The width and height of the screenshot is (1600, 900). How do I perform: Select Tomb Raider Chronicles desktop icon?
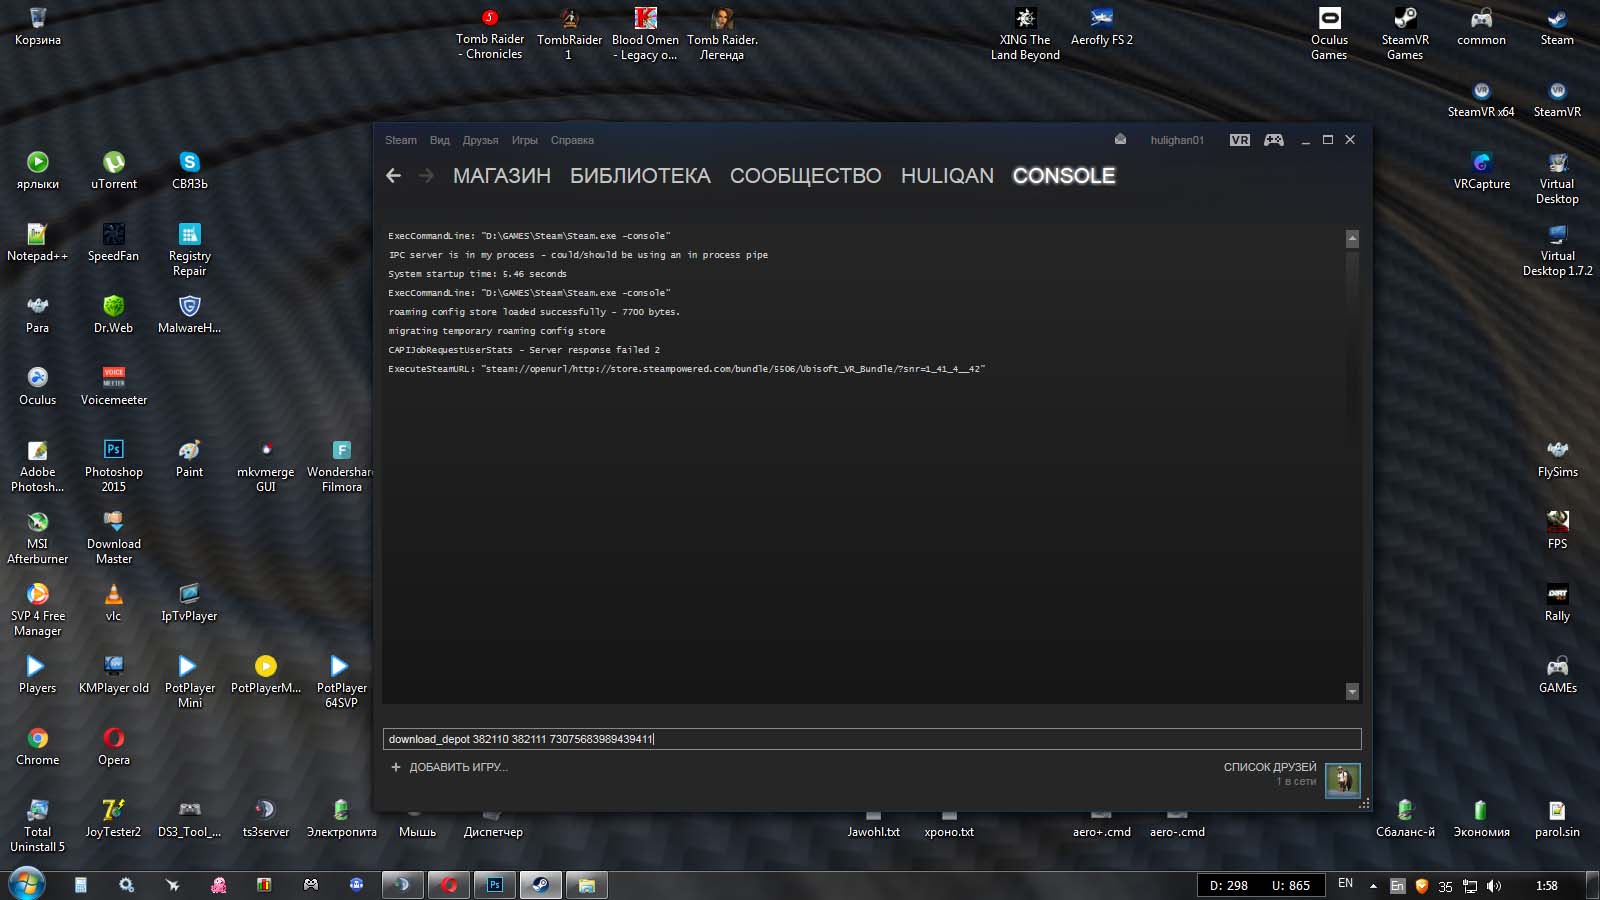(x=490, y=33)
